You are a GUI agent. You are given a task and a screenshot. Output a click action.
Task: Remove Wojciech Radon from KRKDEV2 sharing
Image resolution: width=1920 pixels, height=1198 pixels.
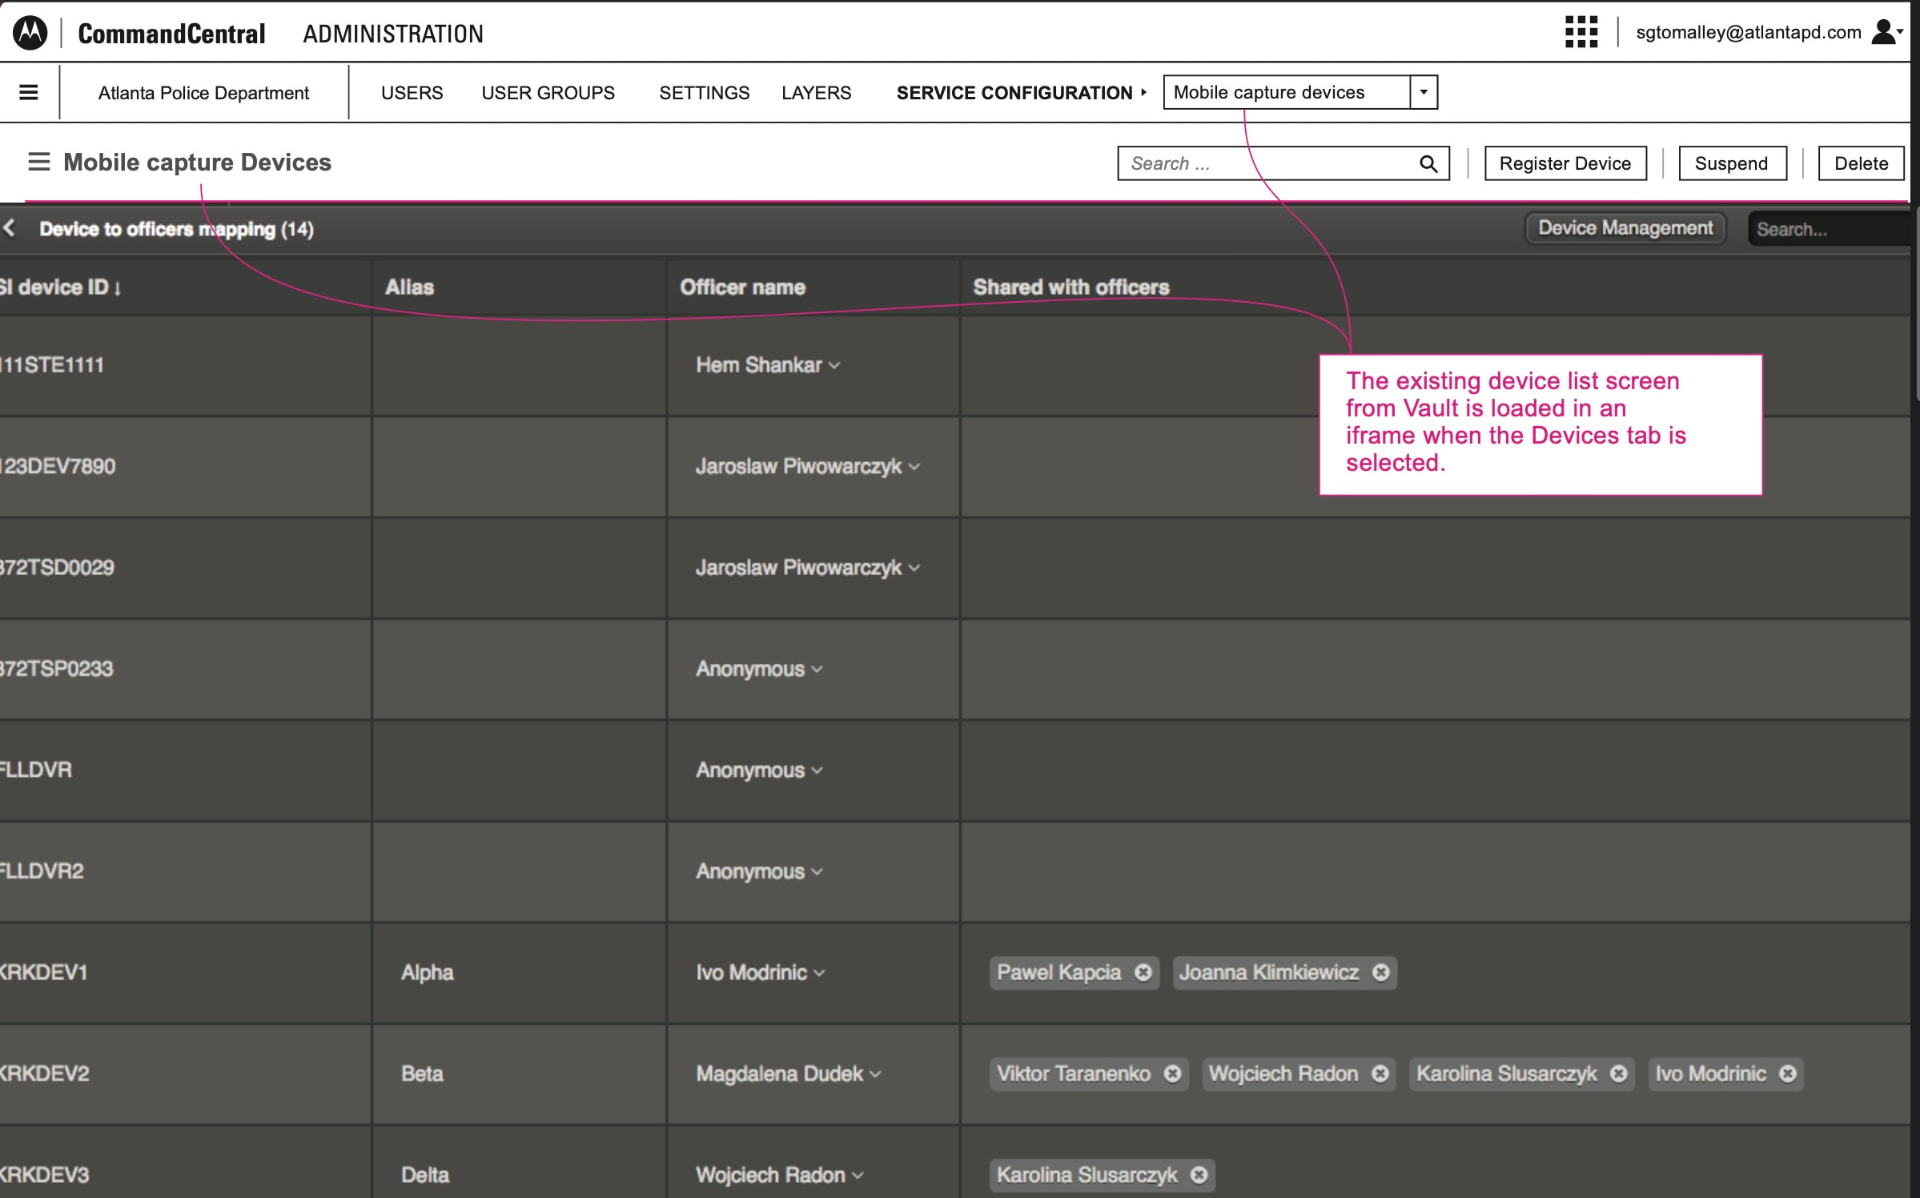(1380, 1073)
